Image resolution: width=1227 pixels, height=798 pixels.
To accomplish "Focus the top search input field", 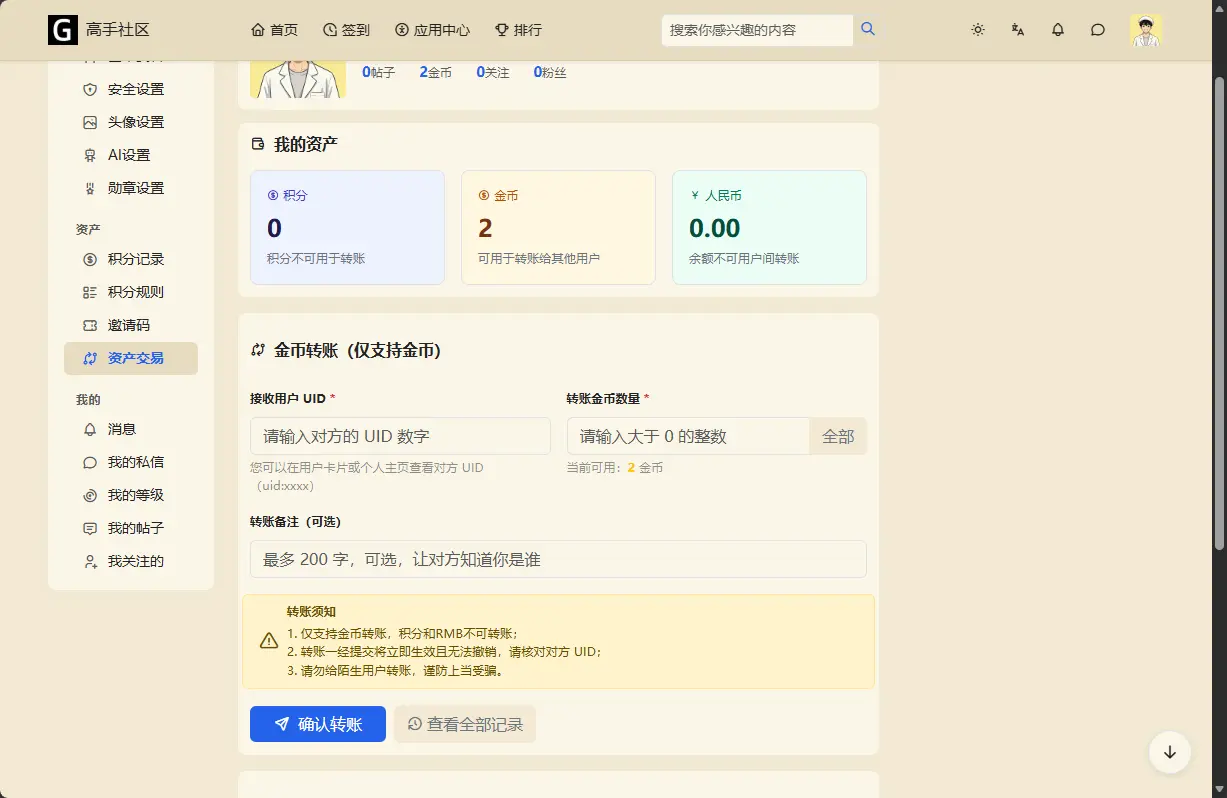I will 757,30.
